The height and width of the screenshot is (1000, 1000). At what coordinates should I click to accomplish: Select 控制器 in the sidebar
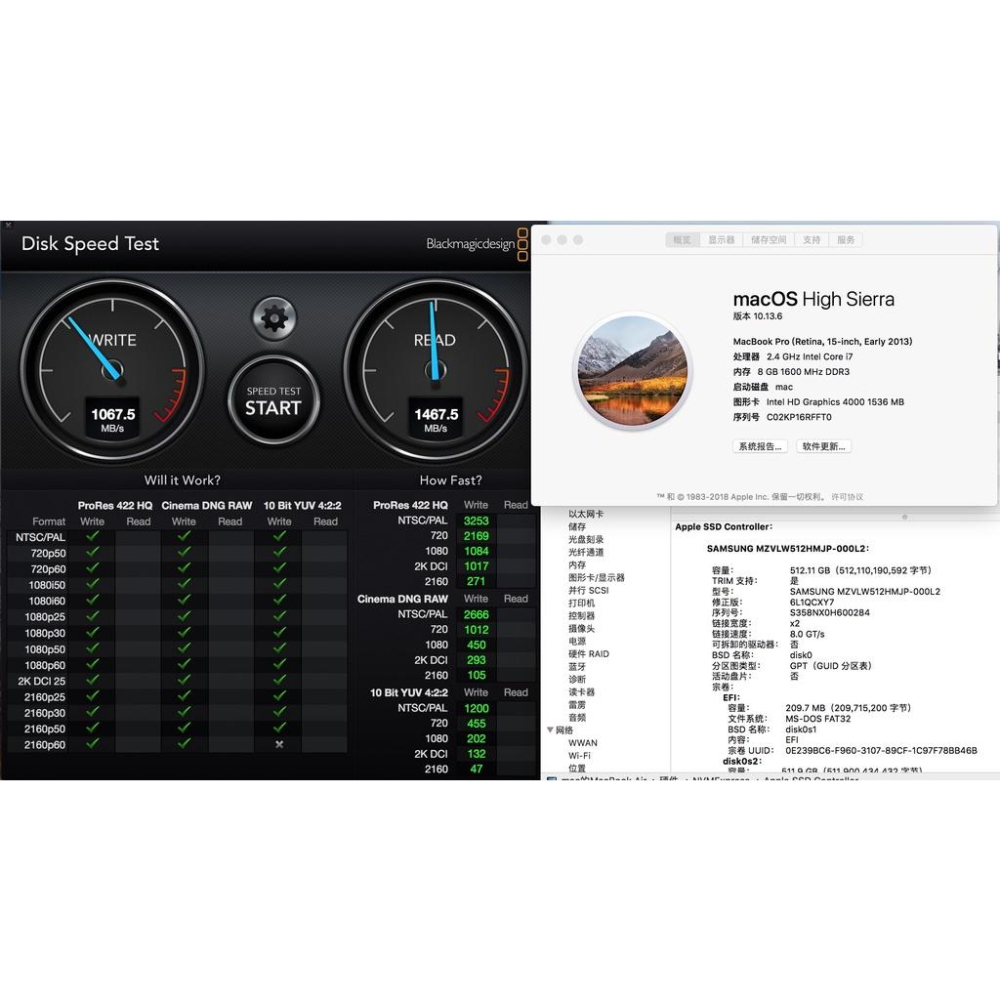[x=581, y=616]
